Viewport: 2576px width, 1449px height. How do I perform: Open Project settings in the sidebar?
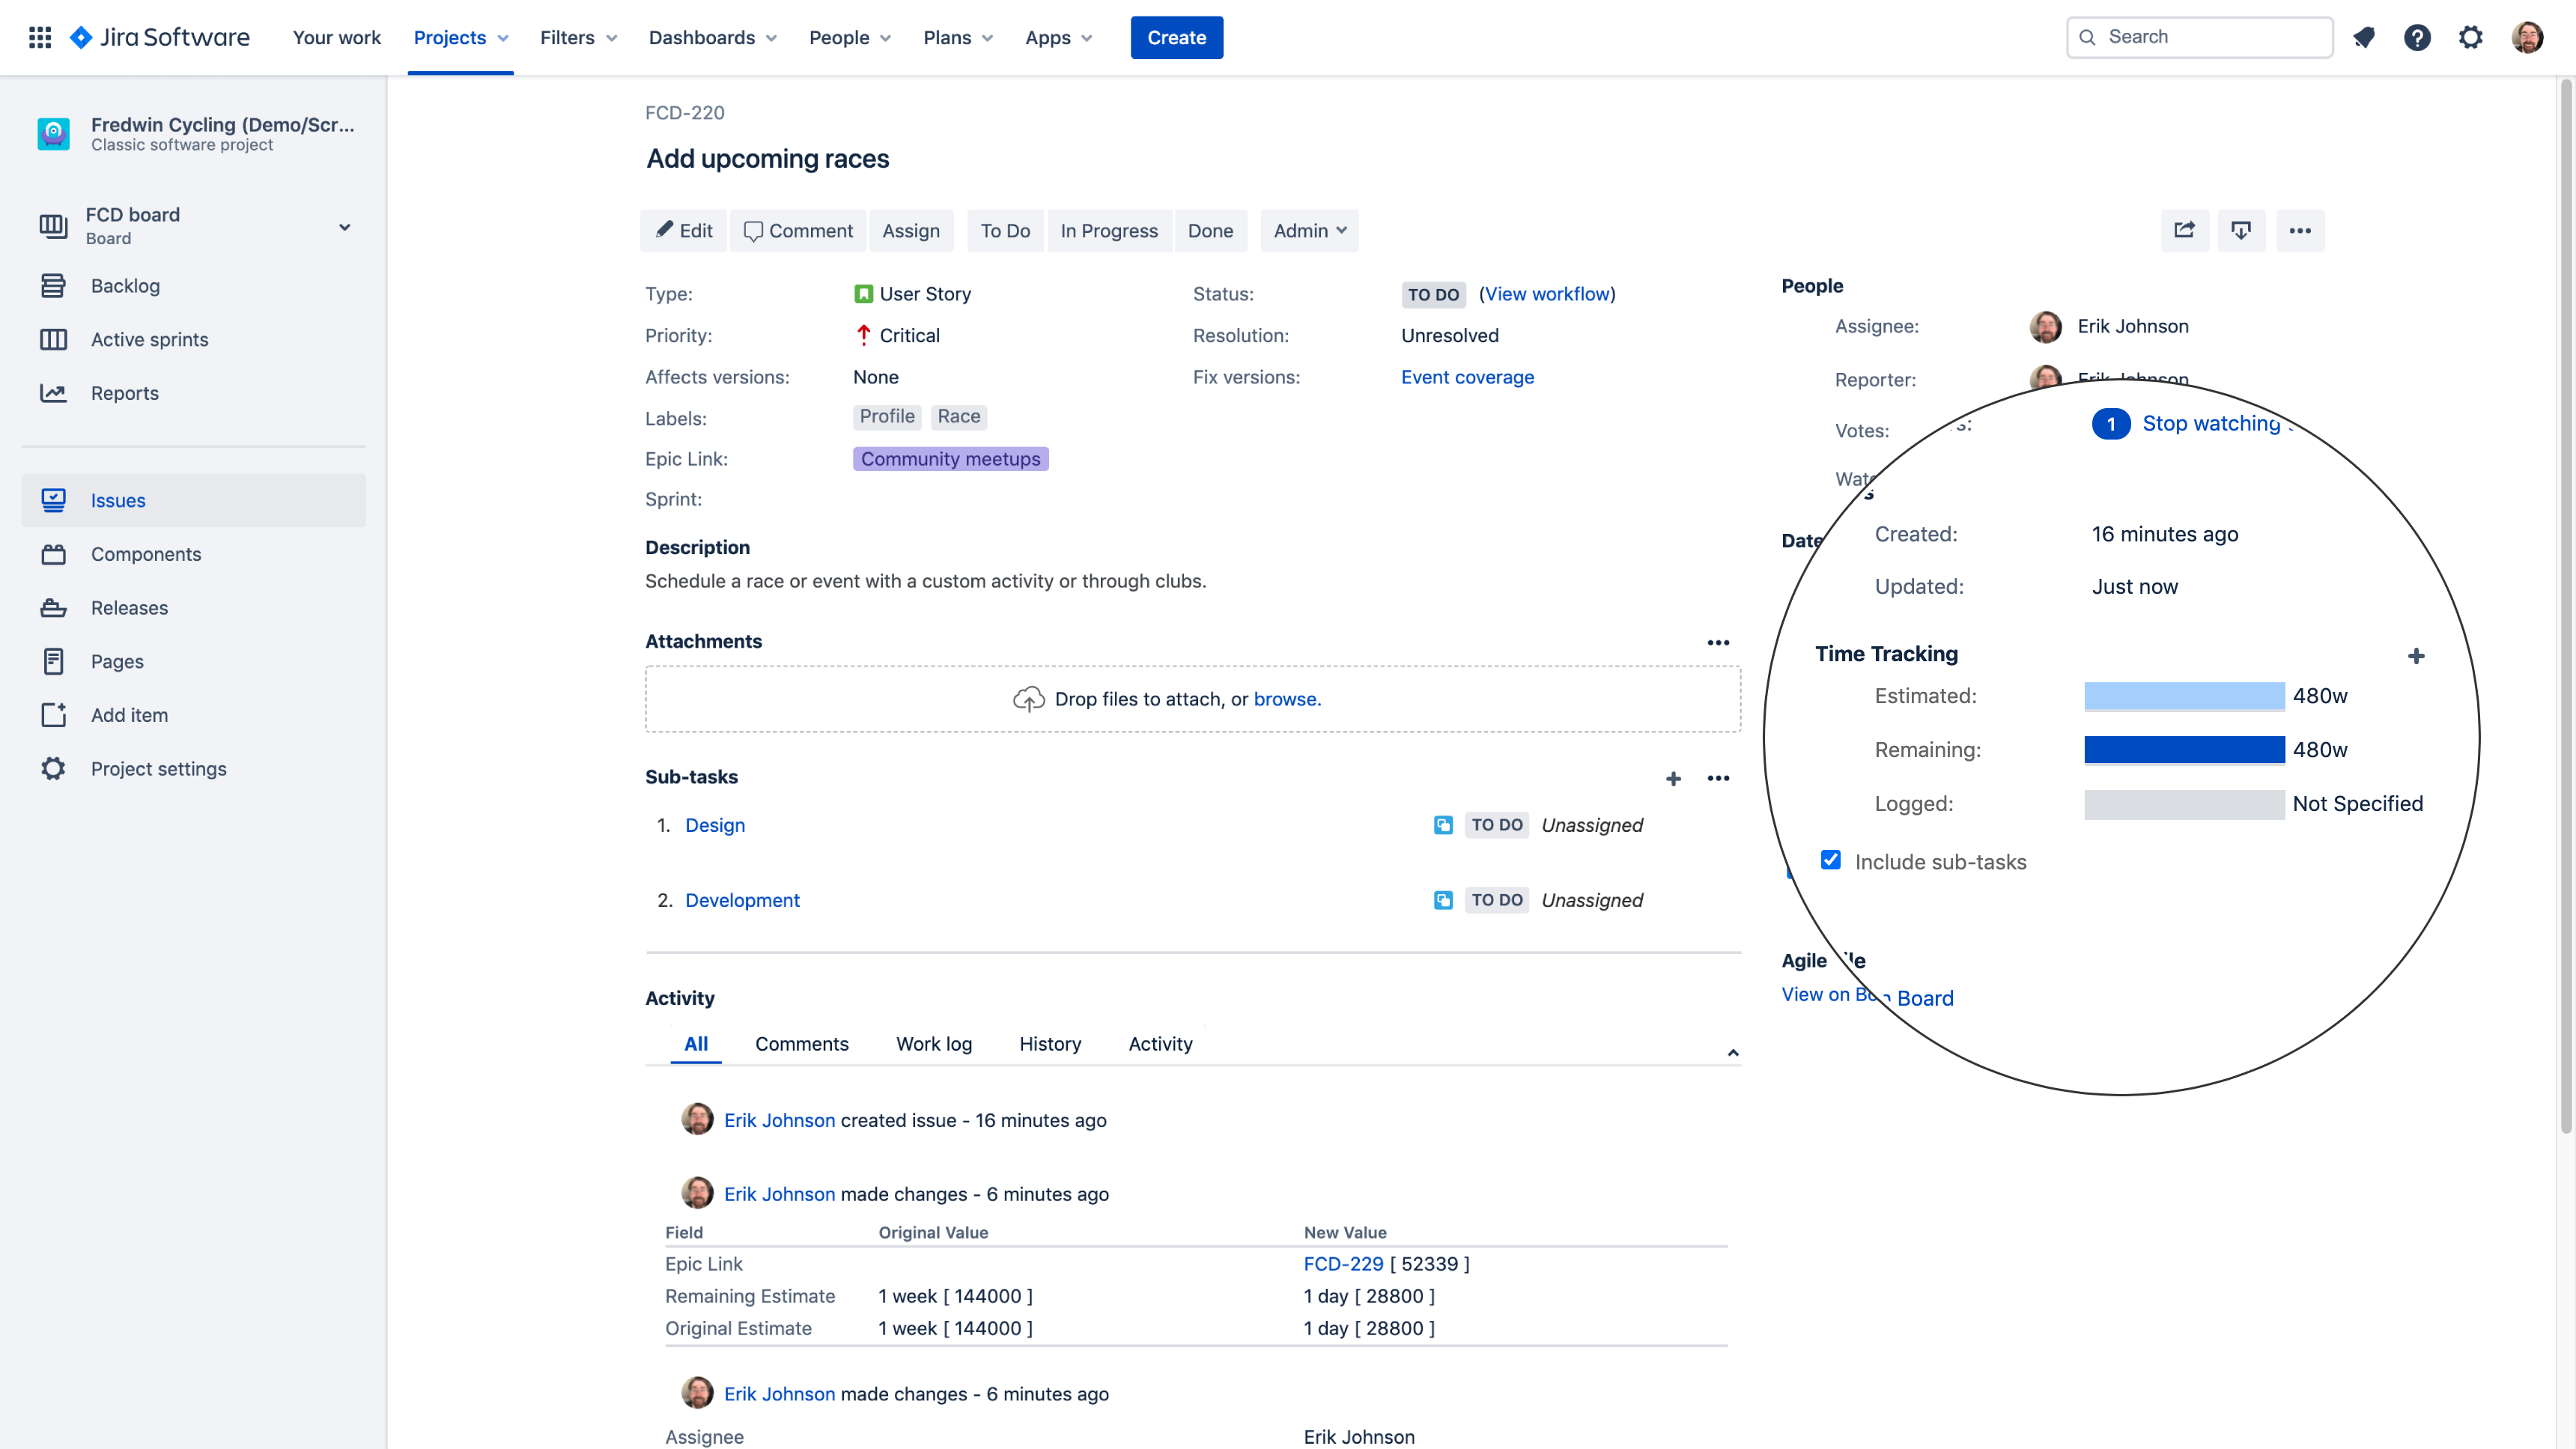point(194,768)
